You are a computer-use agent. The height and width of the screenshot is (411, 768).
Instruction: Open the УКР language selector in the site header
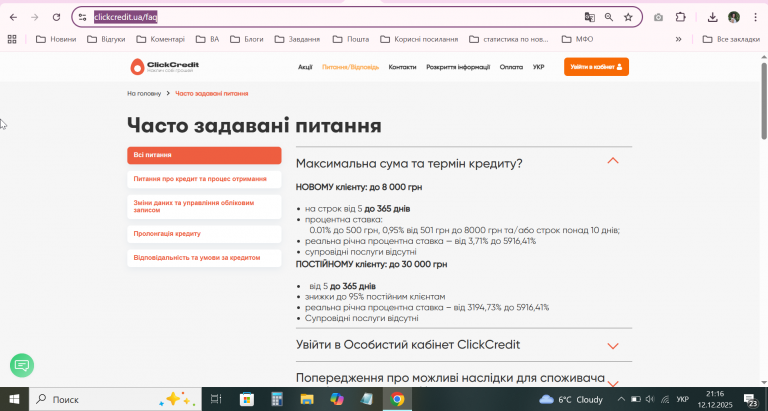[538, 67]
